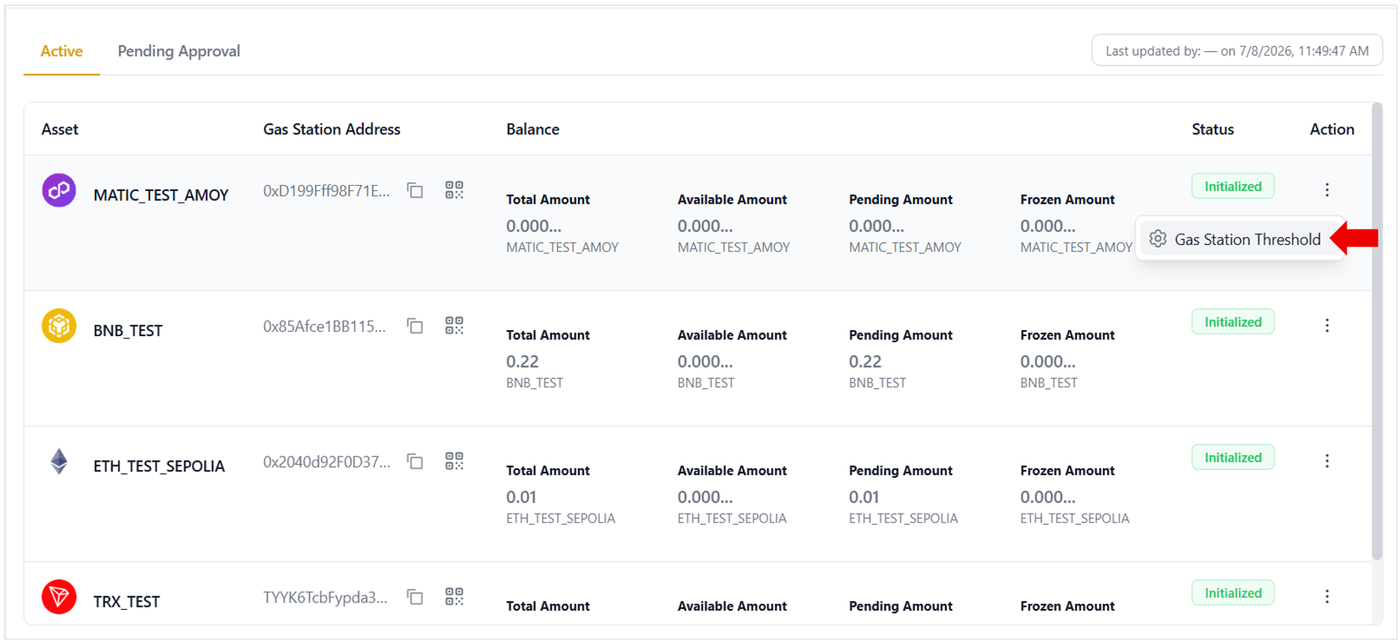Image resolution: width=1400 pixels, height=643 pixels.
Task: Click the BNB_TEST Pending Amount value 0.22
Action: pyautogui.click(x=865, y=362)
